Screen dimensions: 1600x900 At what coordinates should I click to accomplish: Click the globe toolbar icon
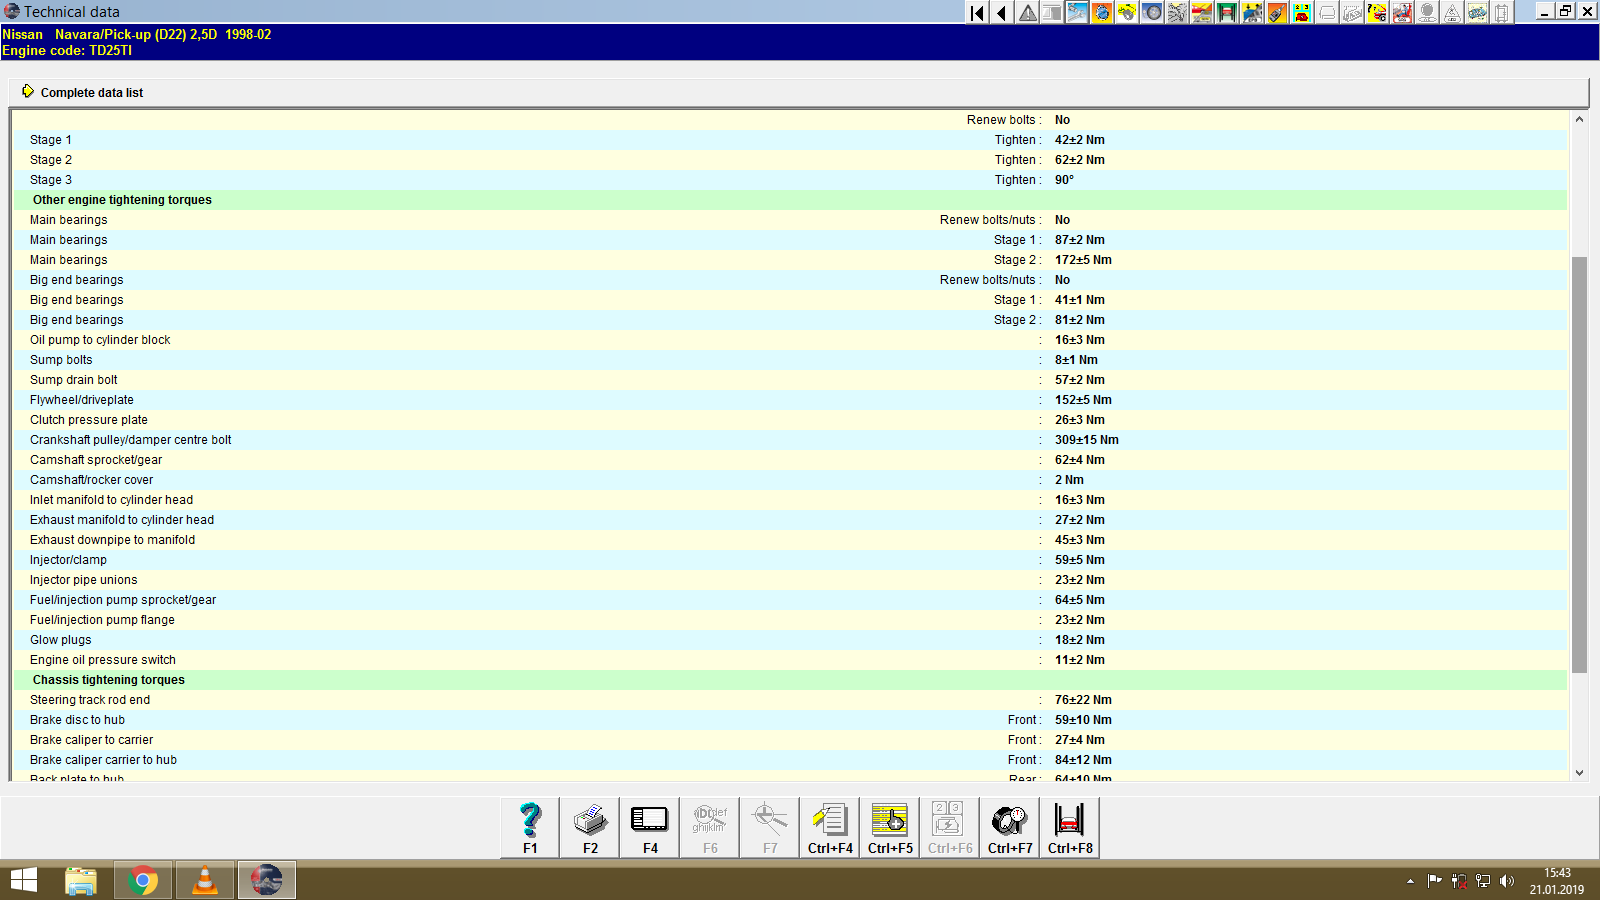tap(1104, 13)
